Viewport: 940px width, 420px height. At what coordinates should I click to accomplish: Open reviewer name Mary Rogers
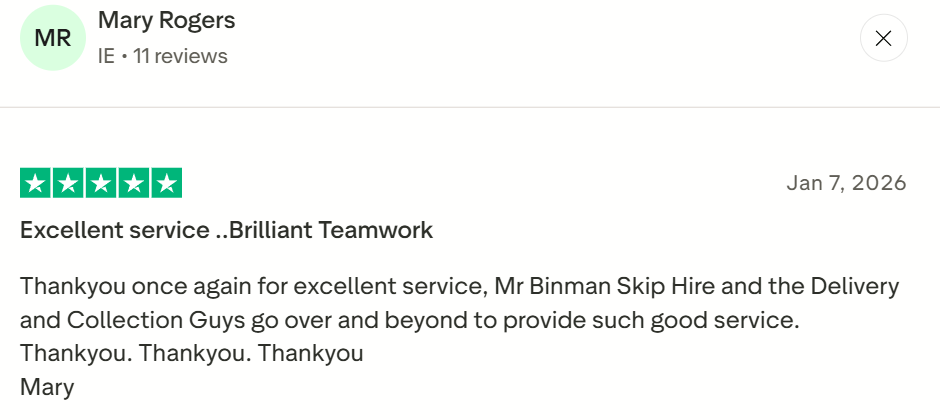pos(167,20)
